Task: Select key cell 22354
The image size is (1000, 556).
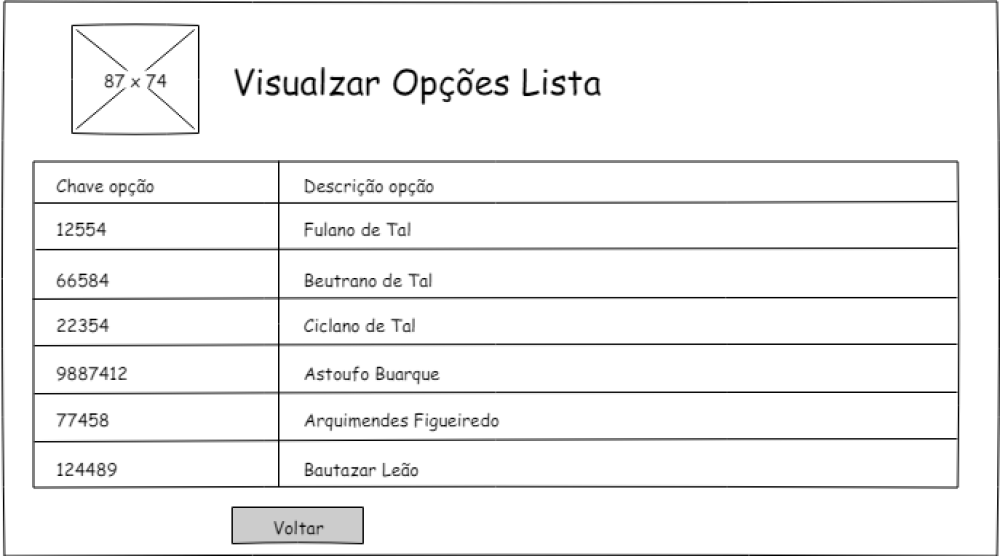Action: pyautogui.click(x=82, y=326)
